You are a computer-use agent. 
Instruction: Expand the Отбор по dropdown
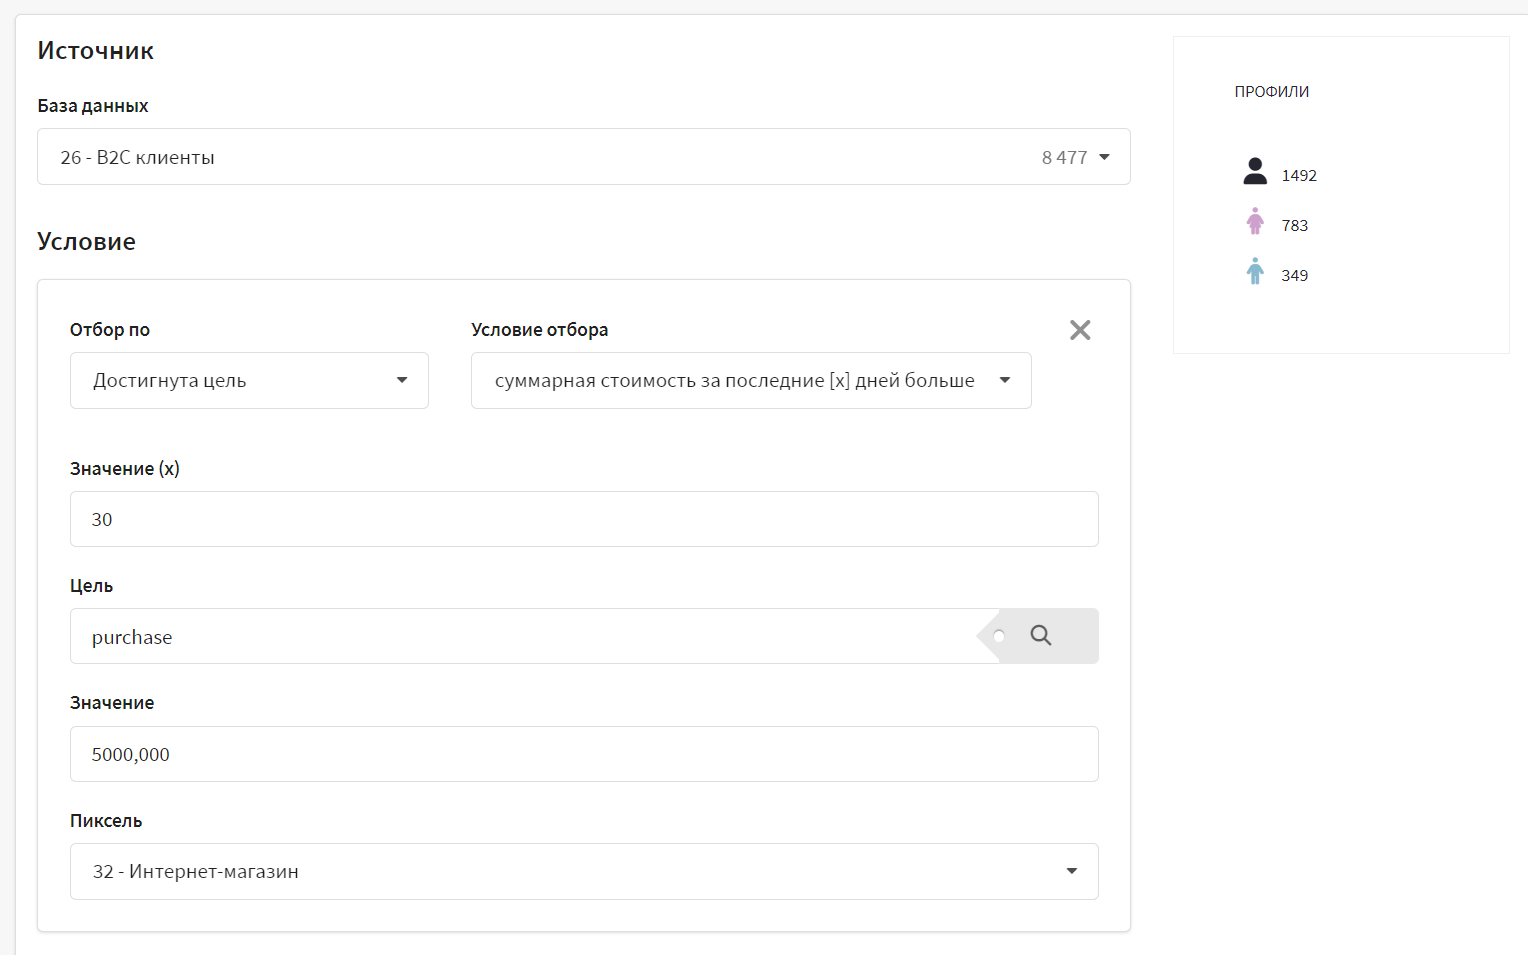[x=402, y=380]
